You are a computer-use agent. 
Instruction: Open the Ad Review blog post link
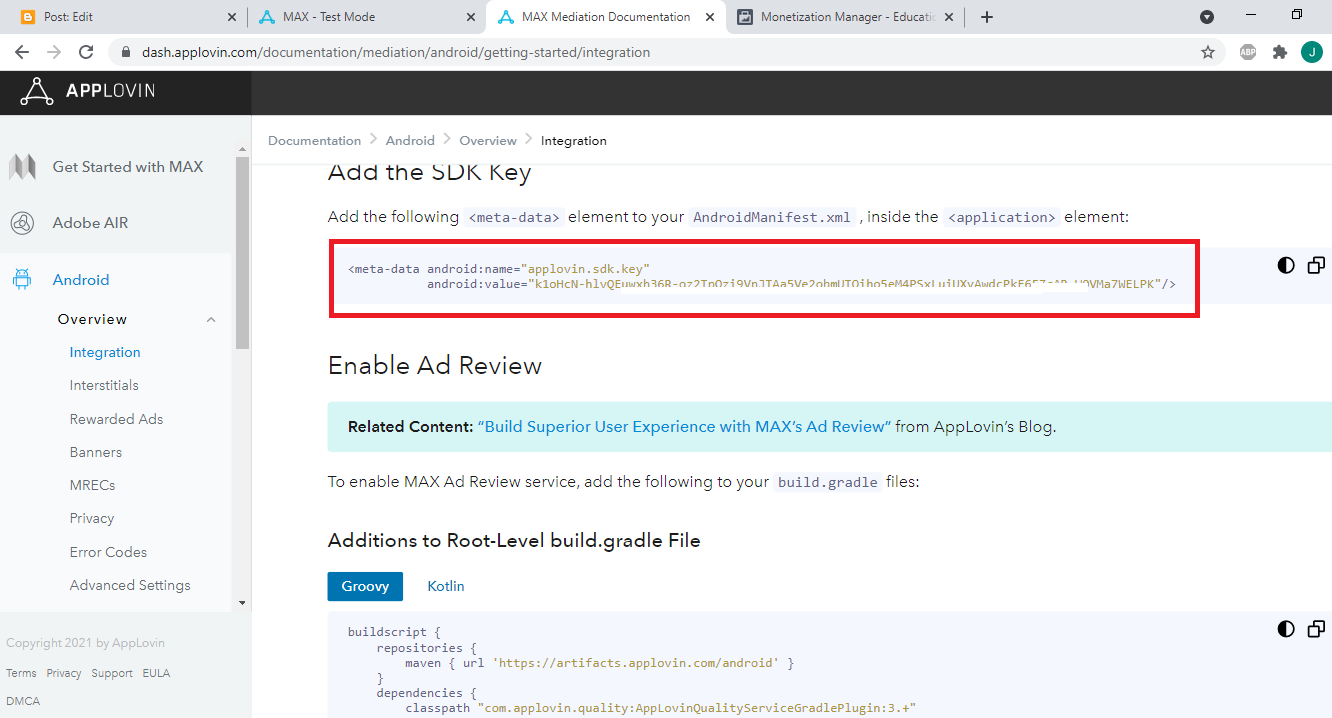click(684, 427)
